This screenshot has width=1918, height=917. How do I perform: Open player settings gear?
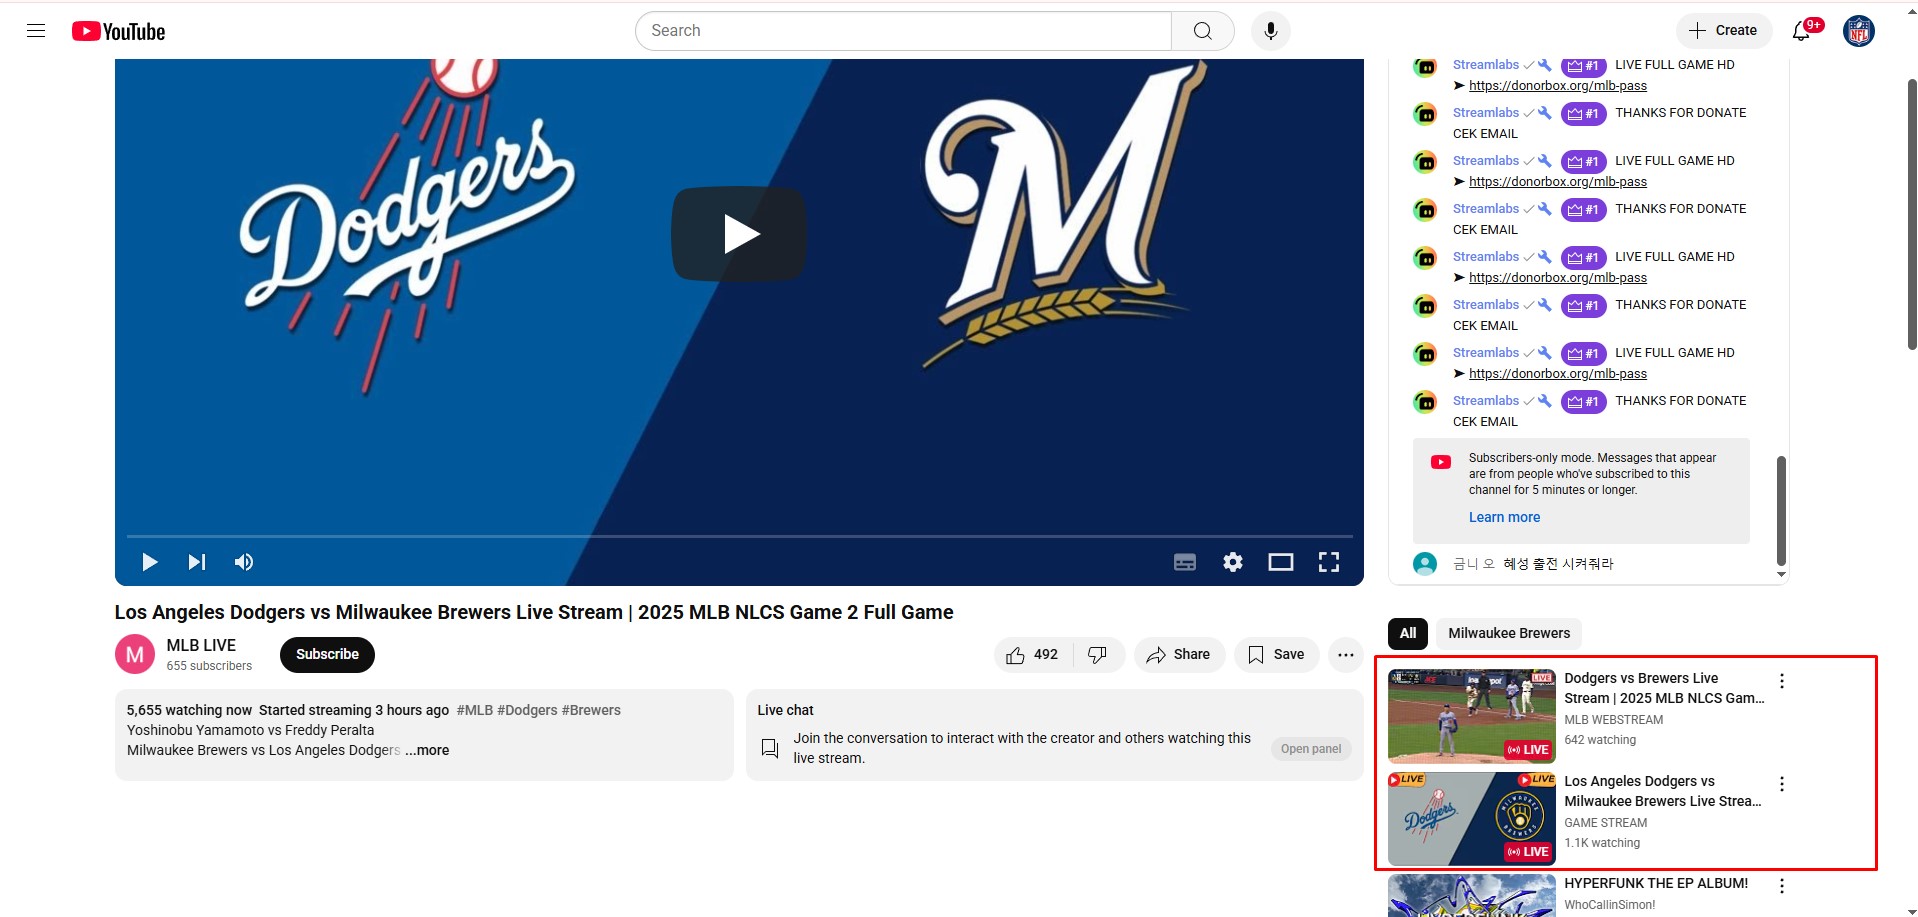1233,562
